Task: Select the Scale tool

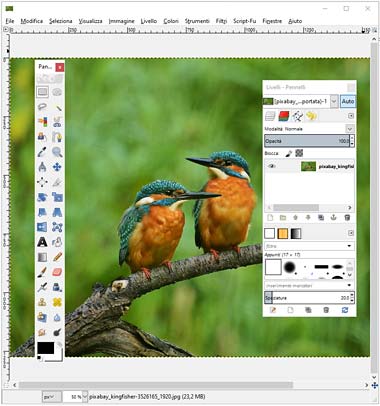Action: (57, 197)
